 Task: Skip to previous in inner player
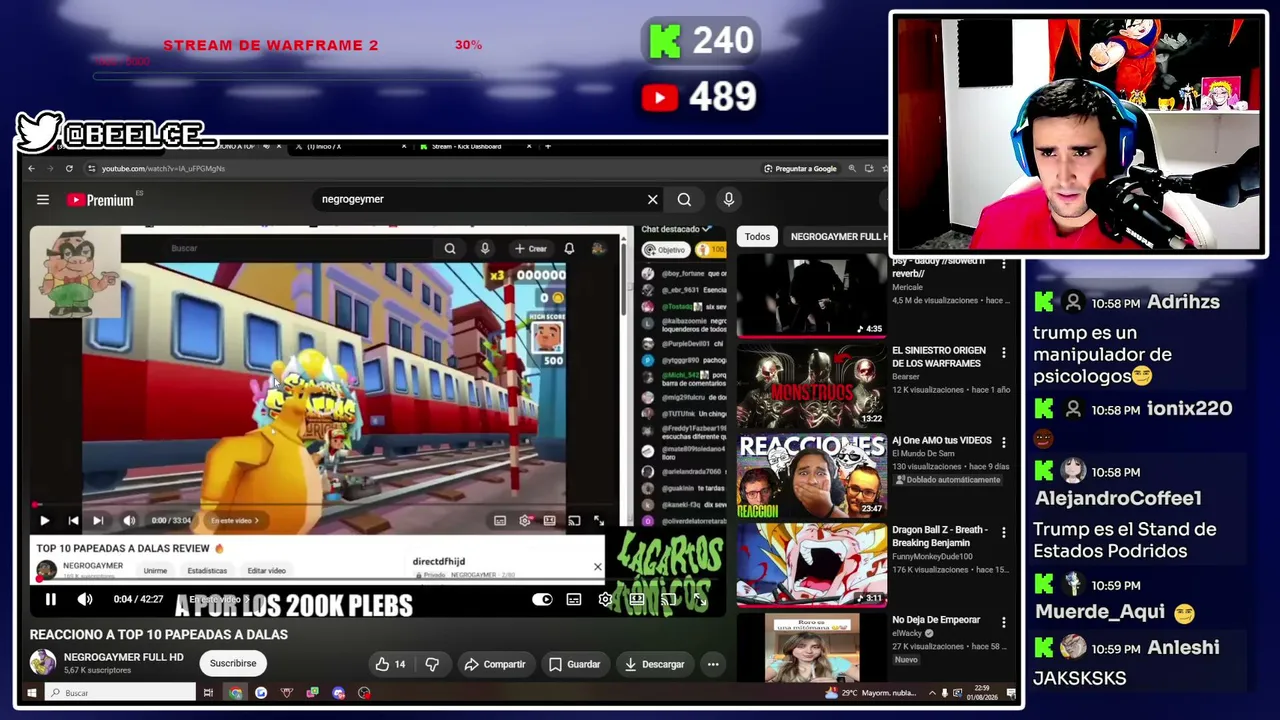point(73,521)
